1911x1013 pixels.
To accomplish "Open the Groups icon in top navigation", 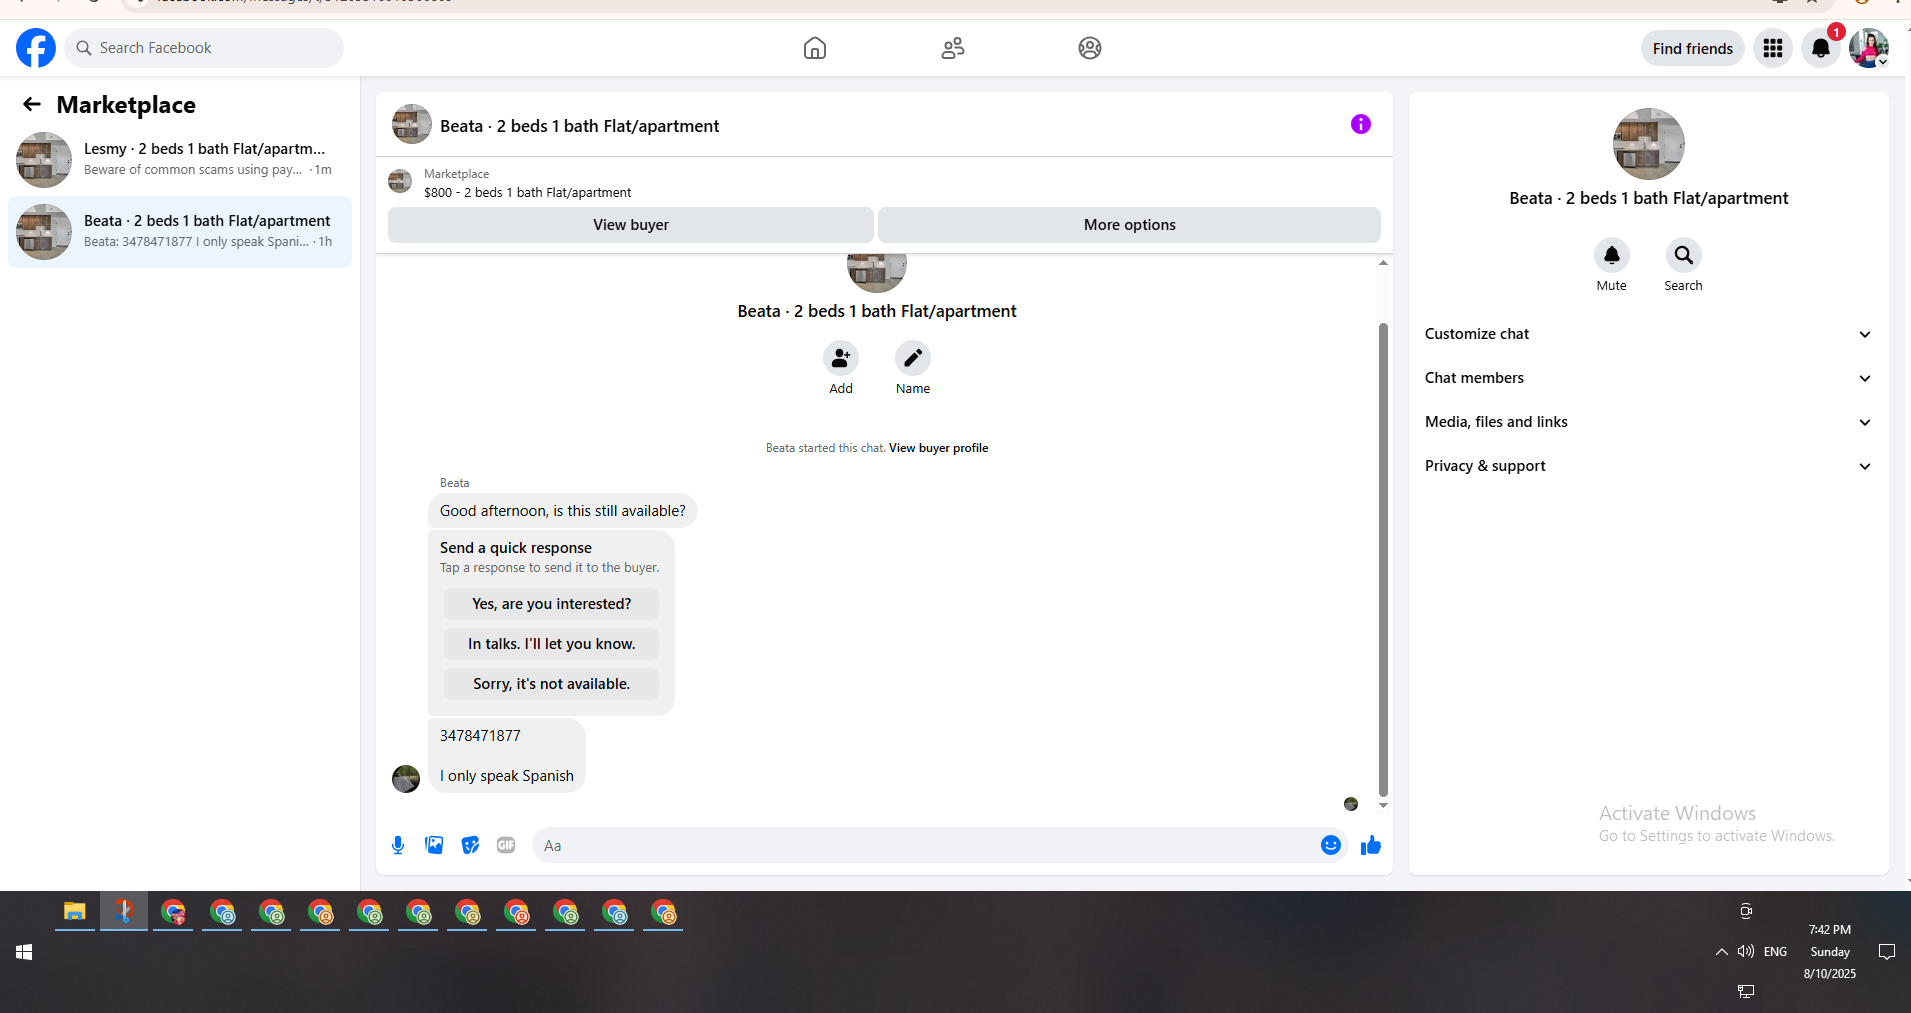I will click(x=1090, y=48).
